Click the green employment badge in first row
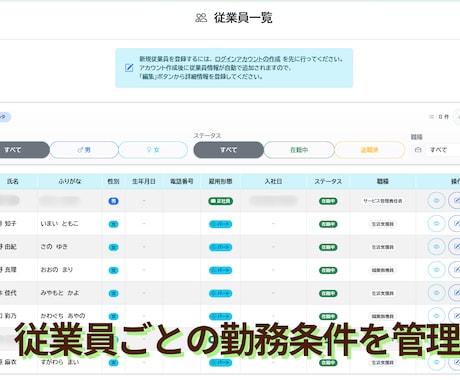This screenshot has height=380, width=460. [x=220, y=201]
